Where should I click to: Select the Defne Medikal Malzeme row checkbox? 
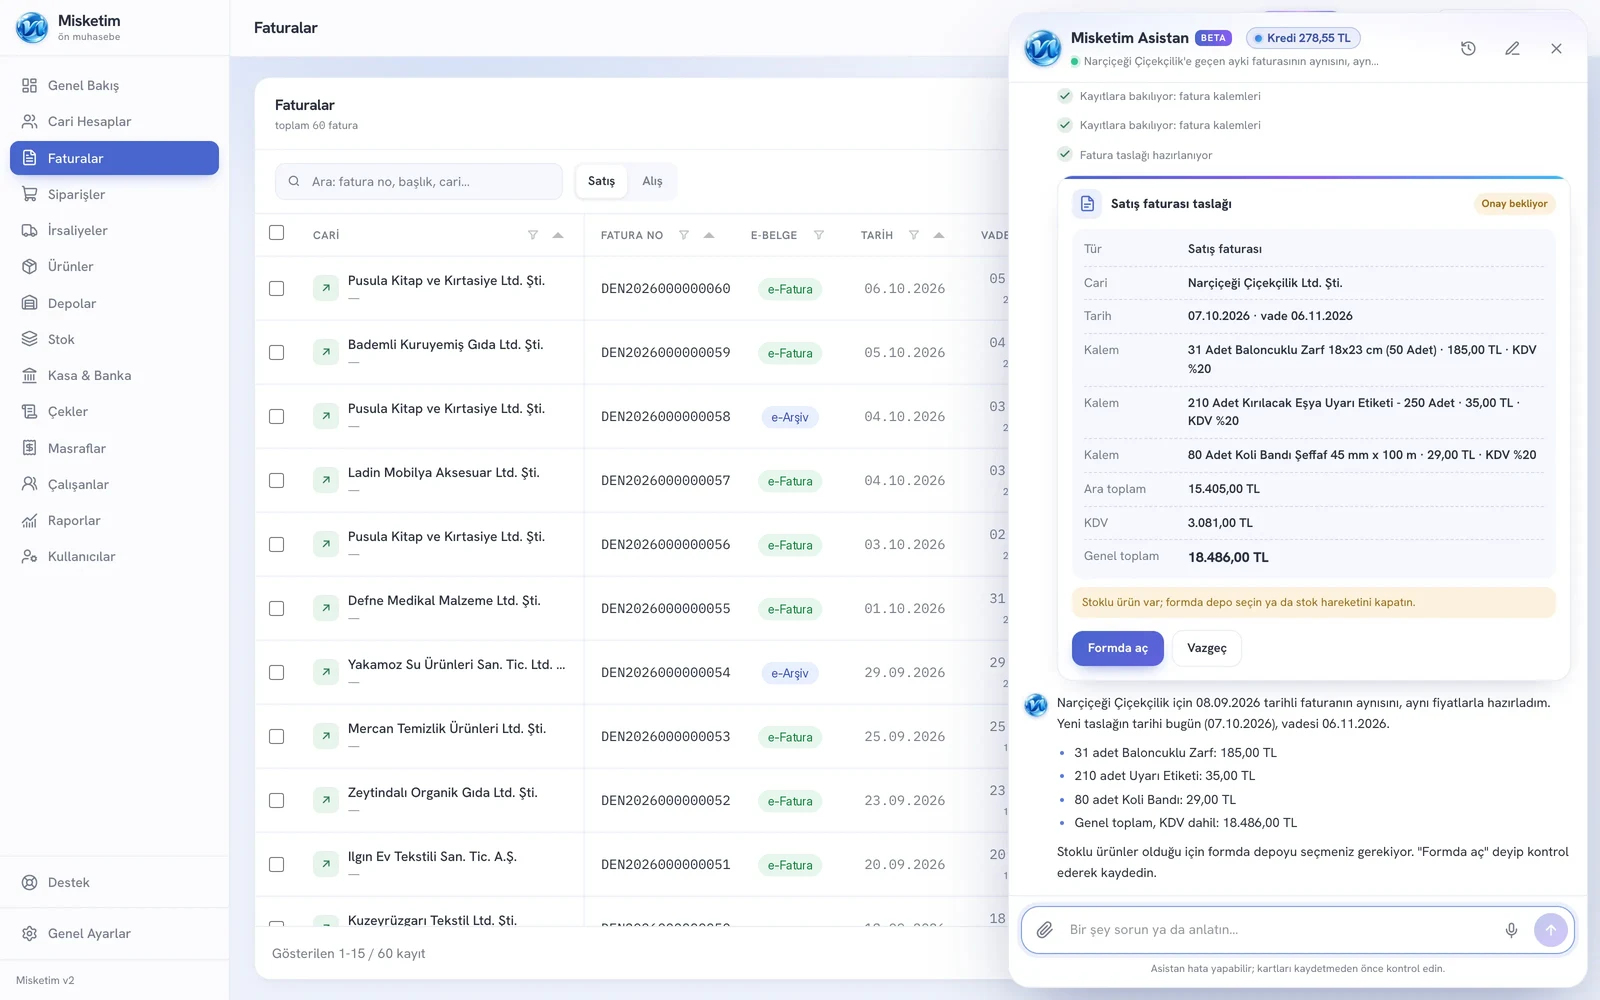pyautogui.click(x=277, y=609)
